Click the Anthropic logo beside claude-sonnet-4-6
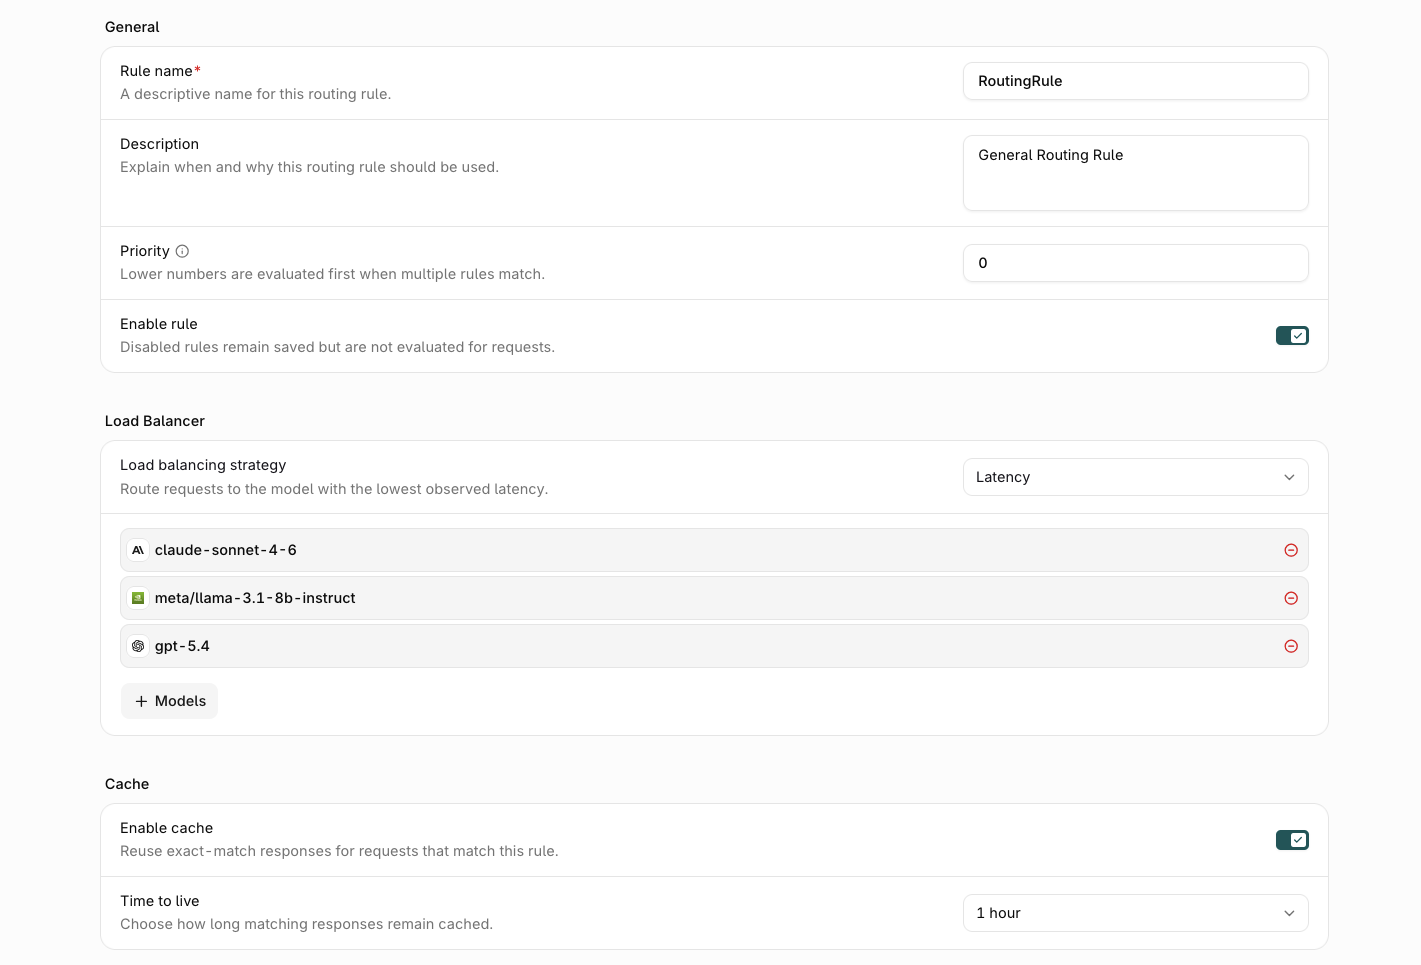The height and width of the screenshot is (965, 1421). pyautogui.click(x=138, y=550)
